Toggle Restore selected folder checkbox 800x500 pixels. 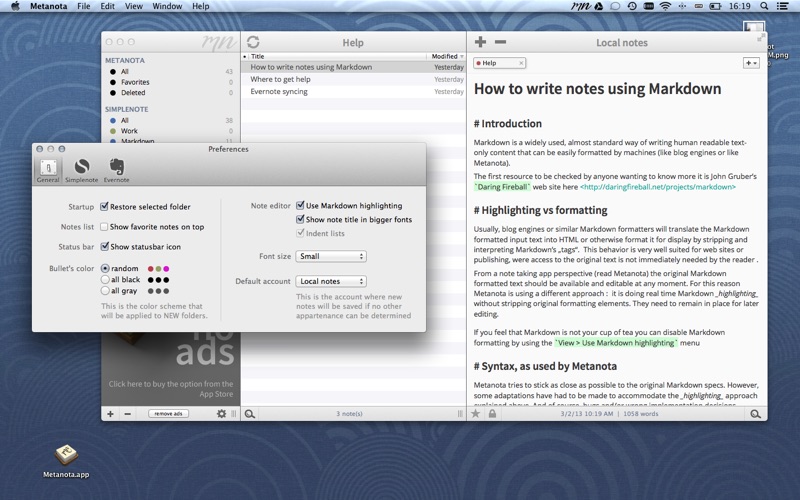pyautogui.click(x=104, y=207)
